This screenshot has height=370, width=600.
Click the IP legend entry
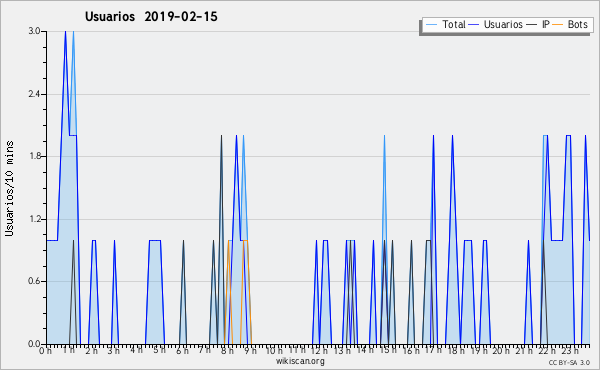(538, 24)
